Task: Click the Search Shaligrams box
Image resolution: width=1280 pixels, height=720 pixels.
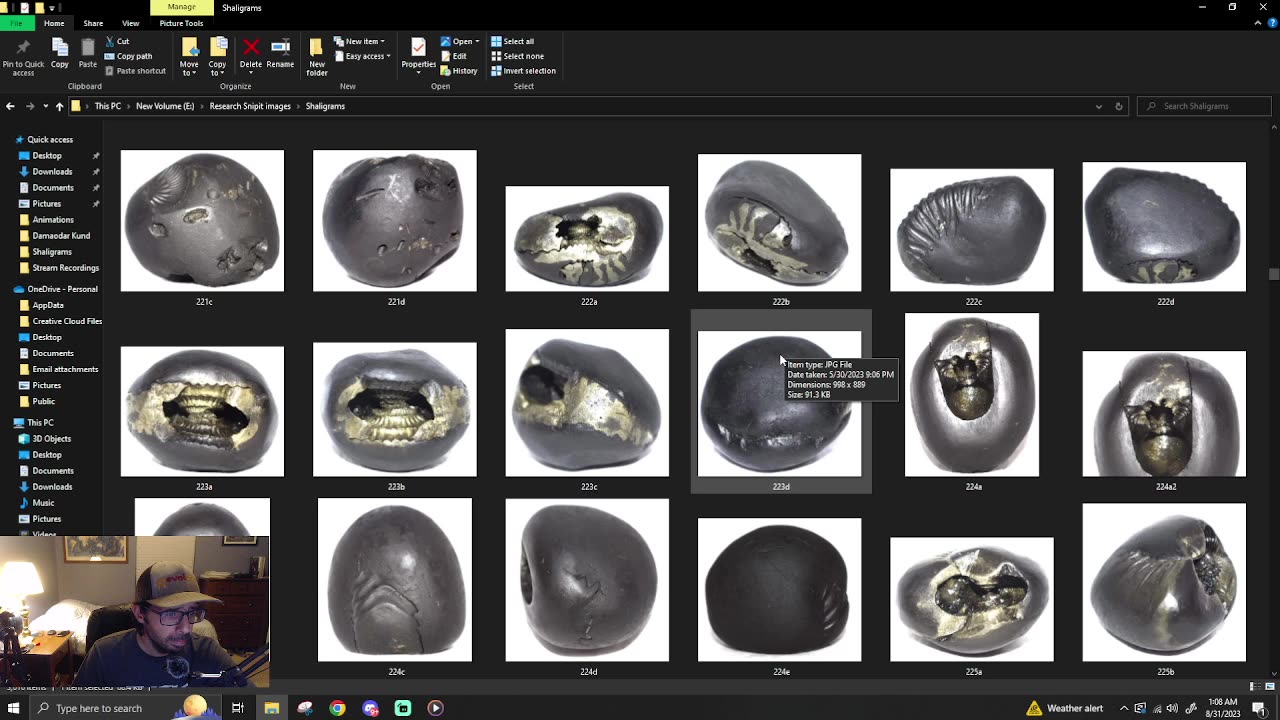Action: point(1205,106)
